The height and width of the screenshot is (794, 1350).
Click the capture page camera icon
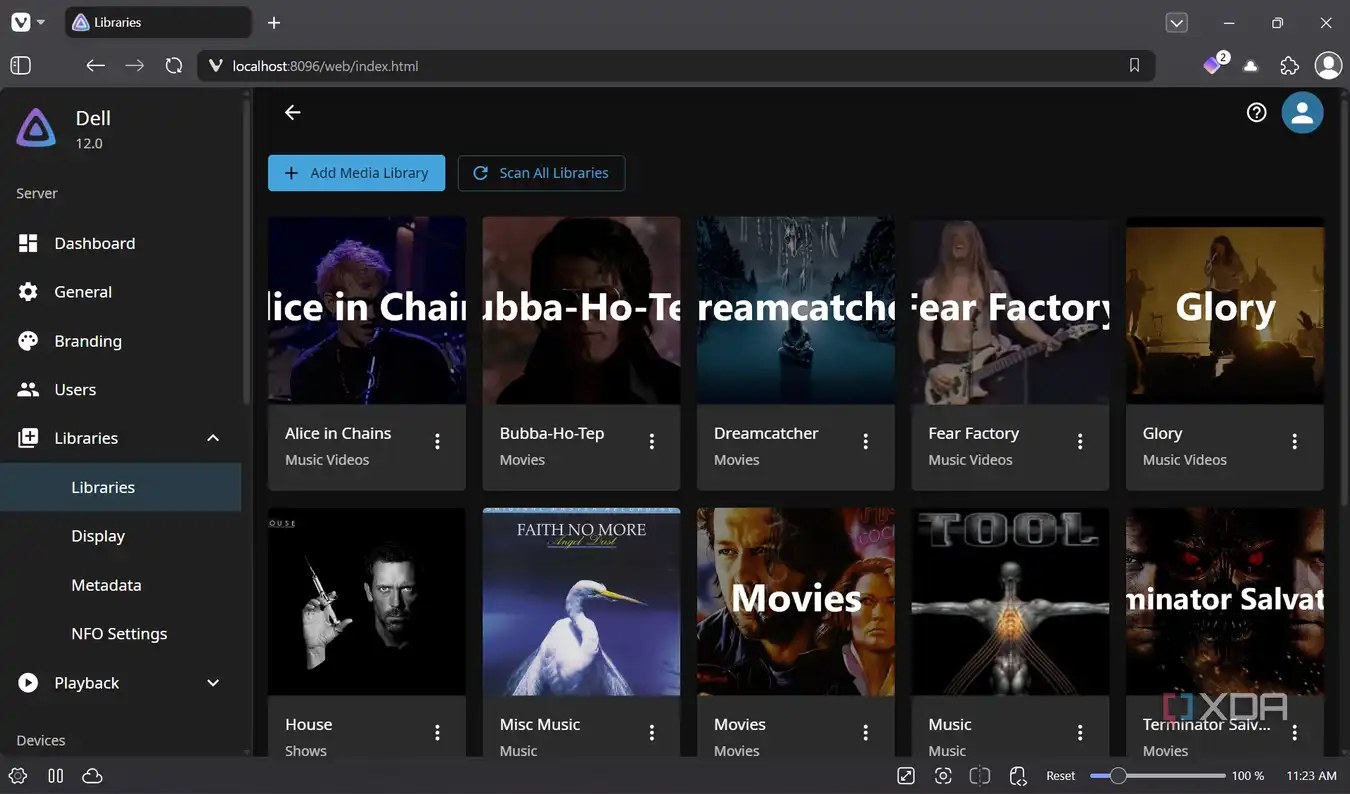(943, 775)
